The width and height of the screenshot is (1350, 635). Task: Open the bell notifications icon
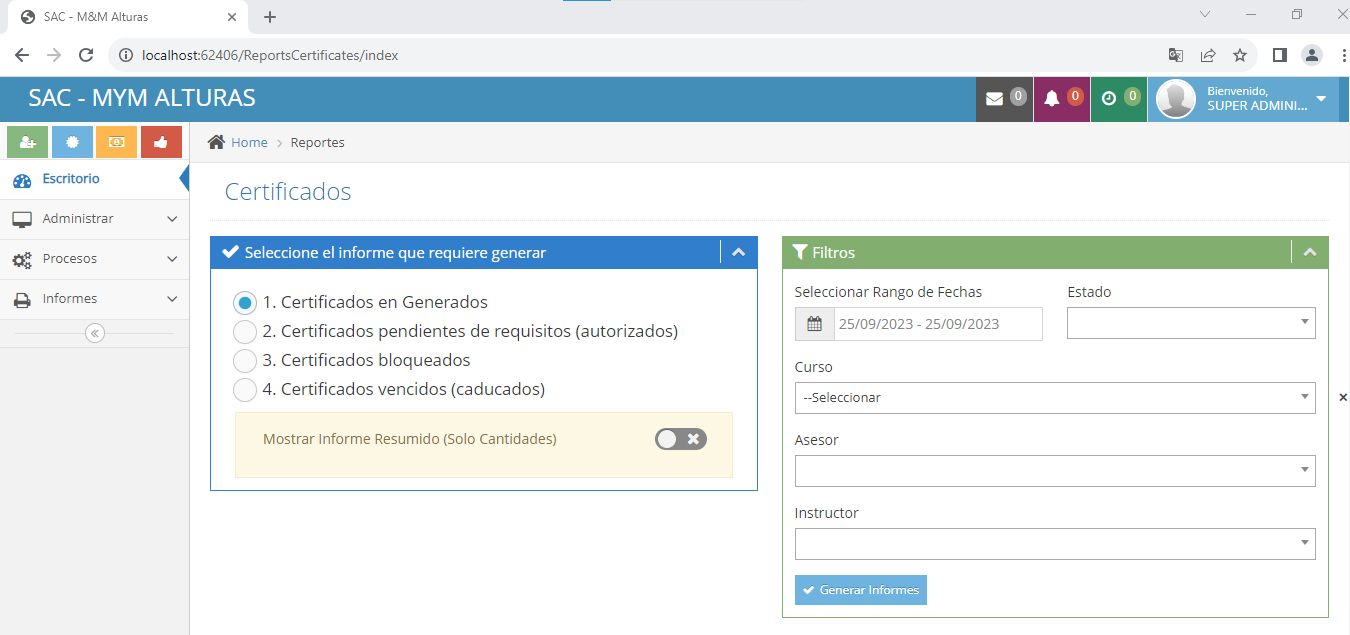[x=1060, y=99]
